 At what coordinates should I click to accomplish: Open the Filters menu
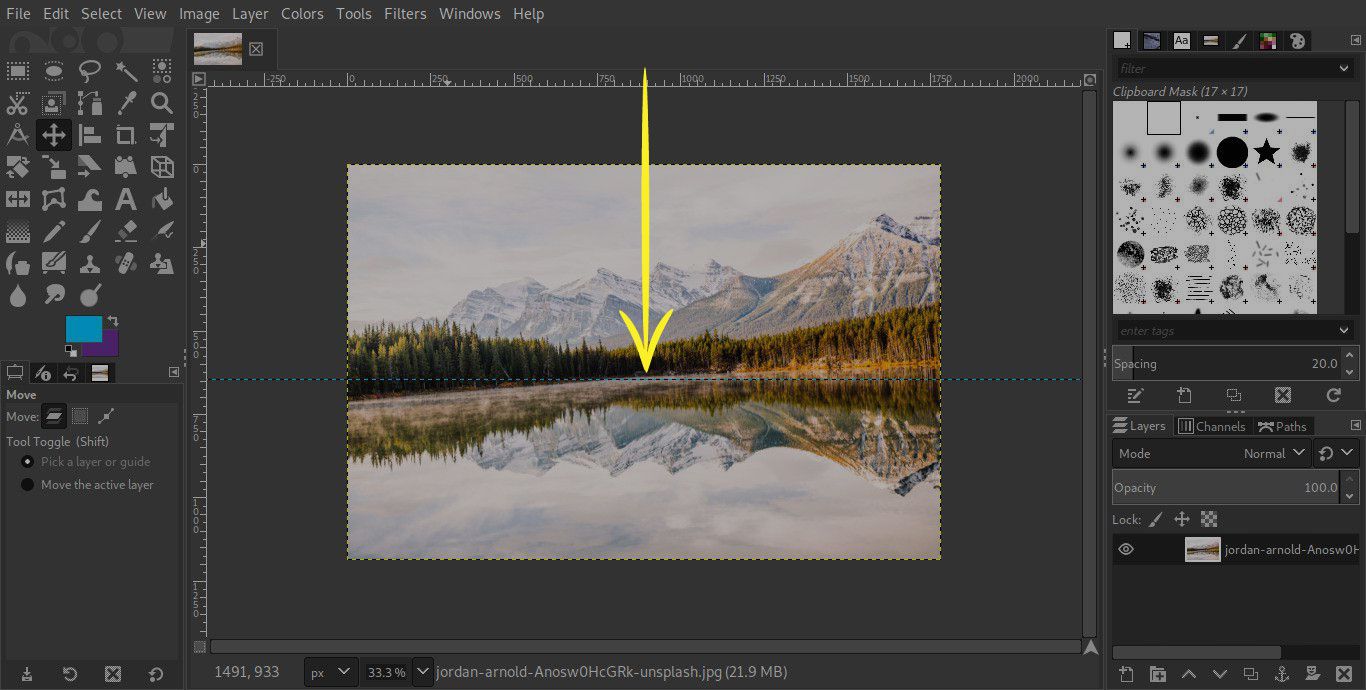[405, 14]
